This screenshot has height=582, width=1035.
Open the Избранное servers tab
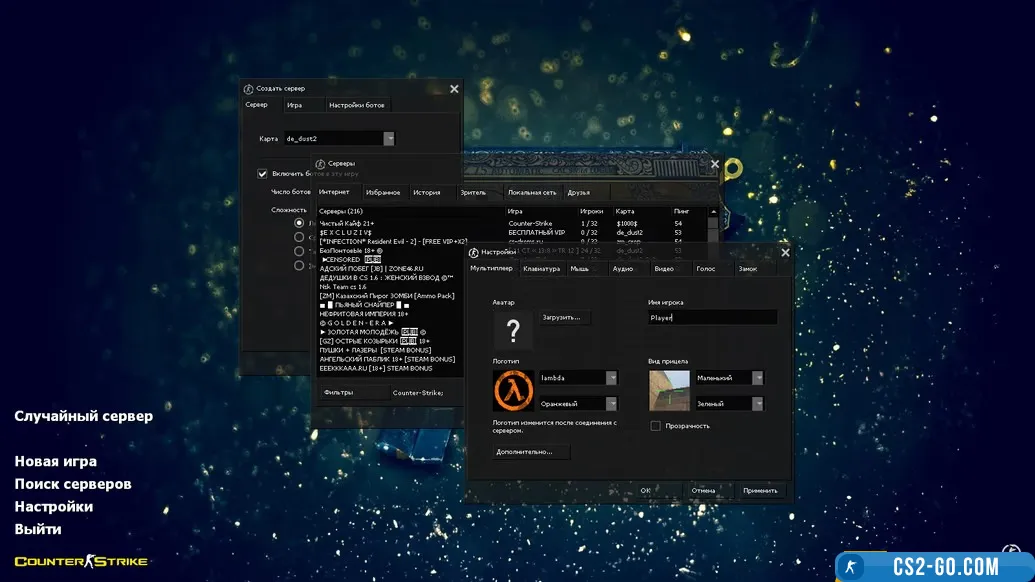(383, 192)
